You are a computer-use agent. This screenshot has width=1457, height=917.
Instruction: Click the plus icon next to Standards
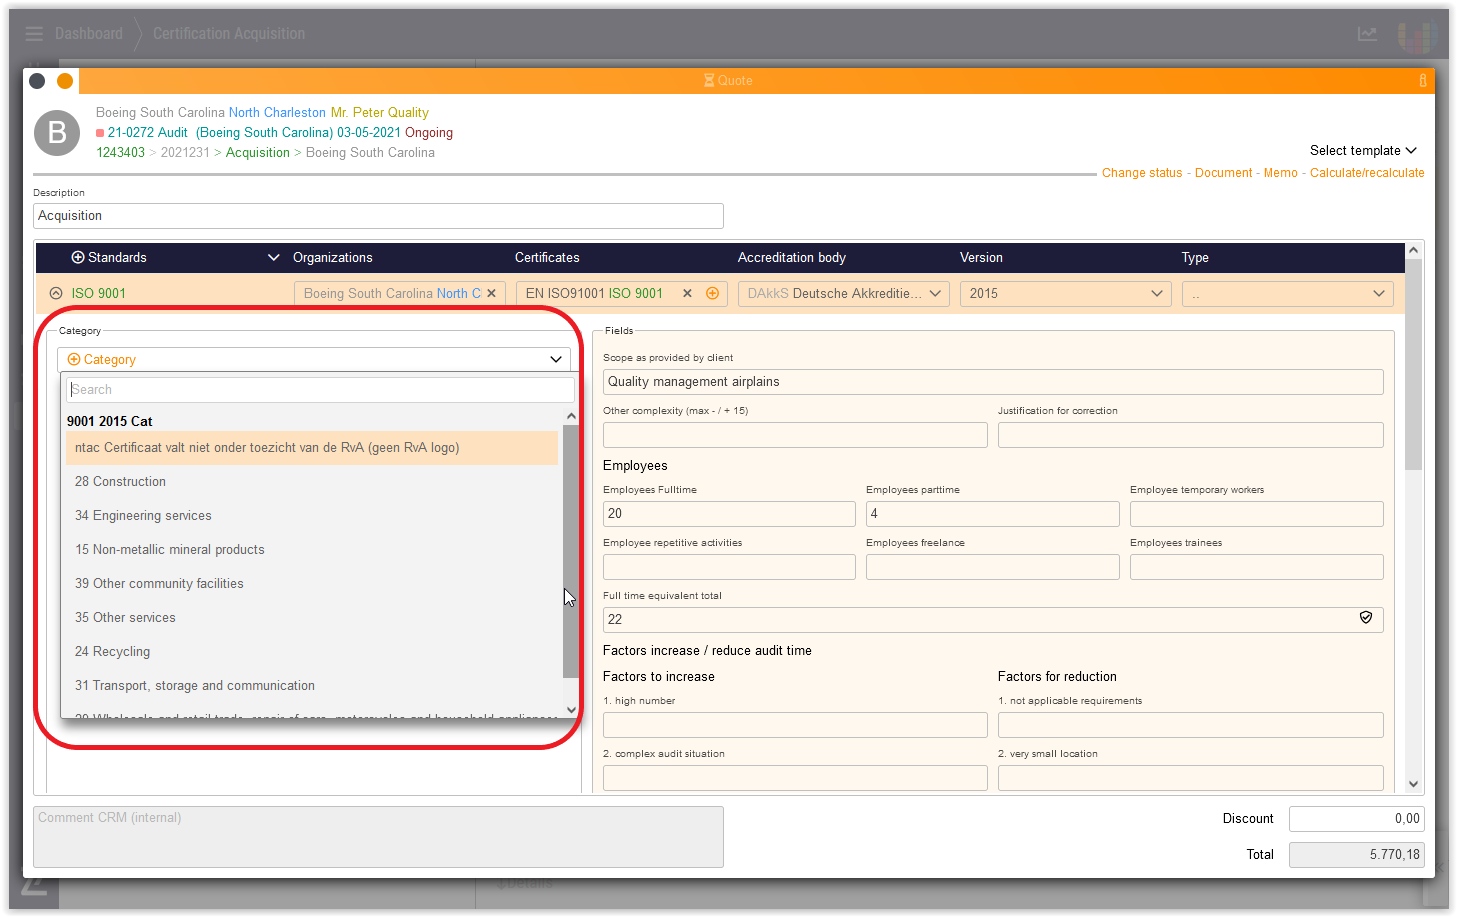(78, 258)
